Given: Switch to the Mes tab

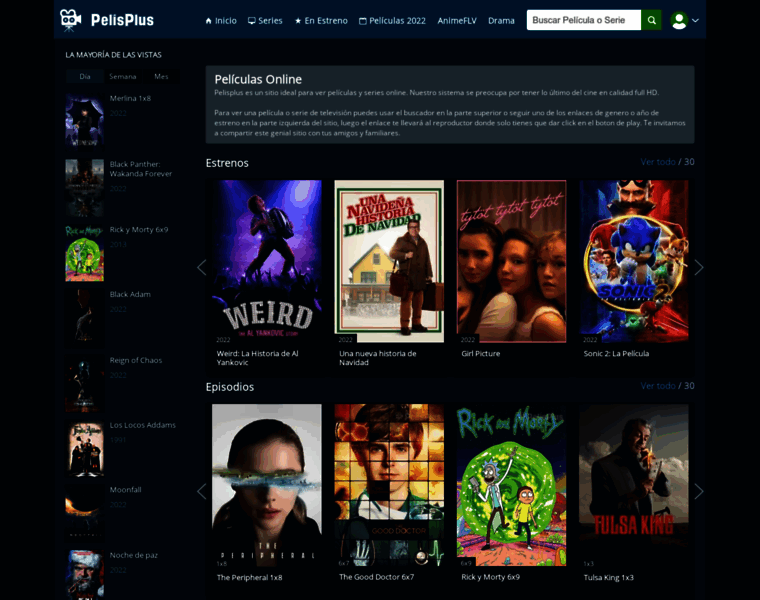Looking at the screenshot, I should 161,77.
